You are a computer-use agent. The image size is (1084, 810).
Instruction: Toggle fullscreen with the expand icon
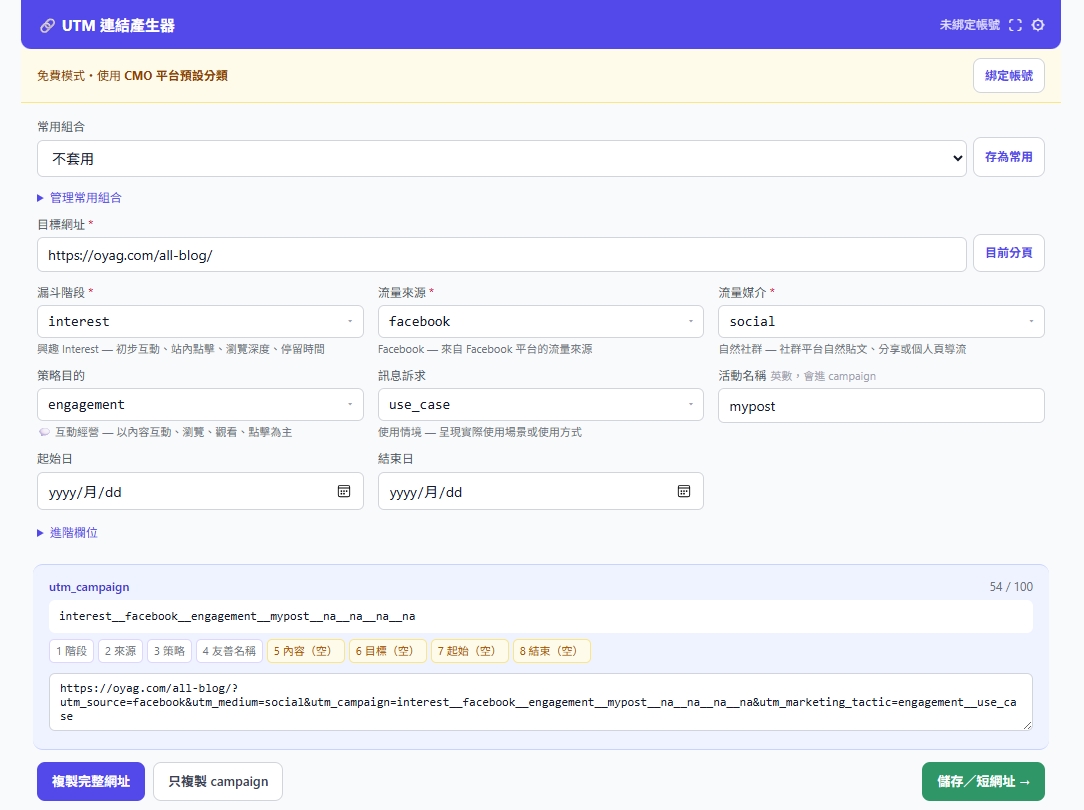tap(1015, 25)
